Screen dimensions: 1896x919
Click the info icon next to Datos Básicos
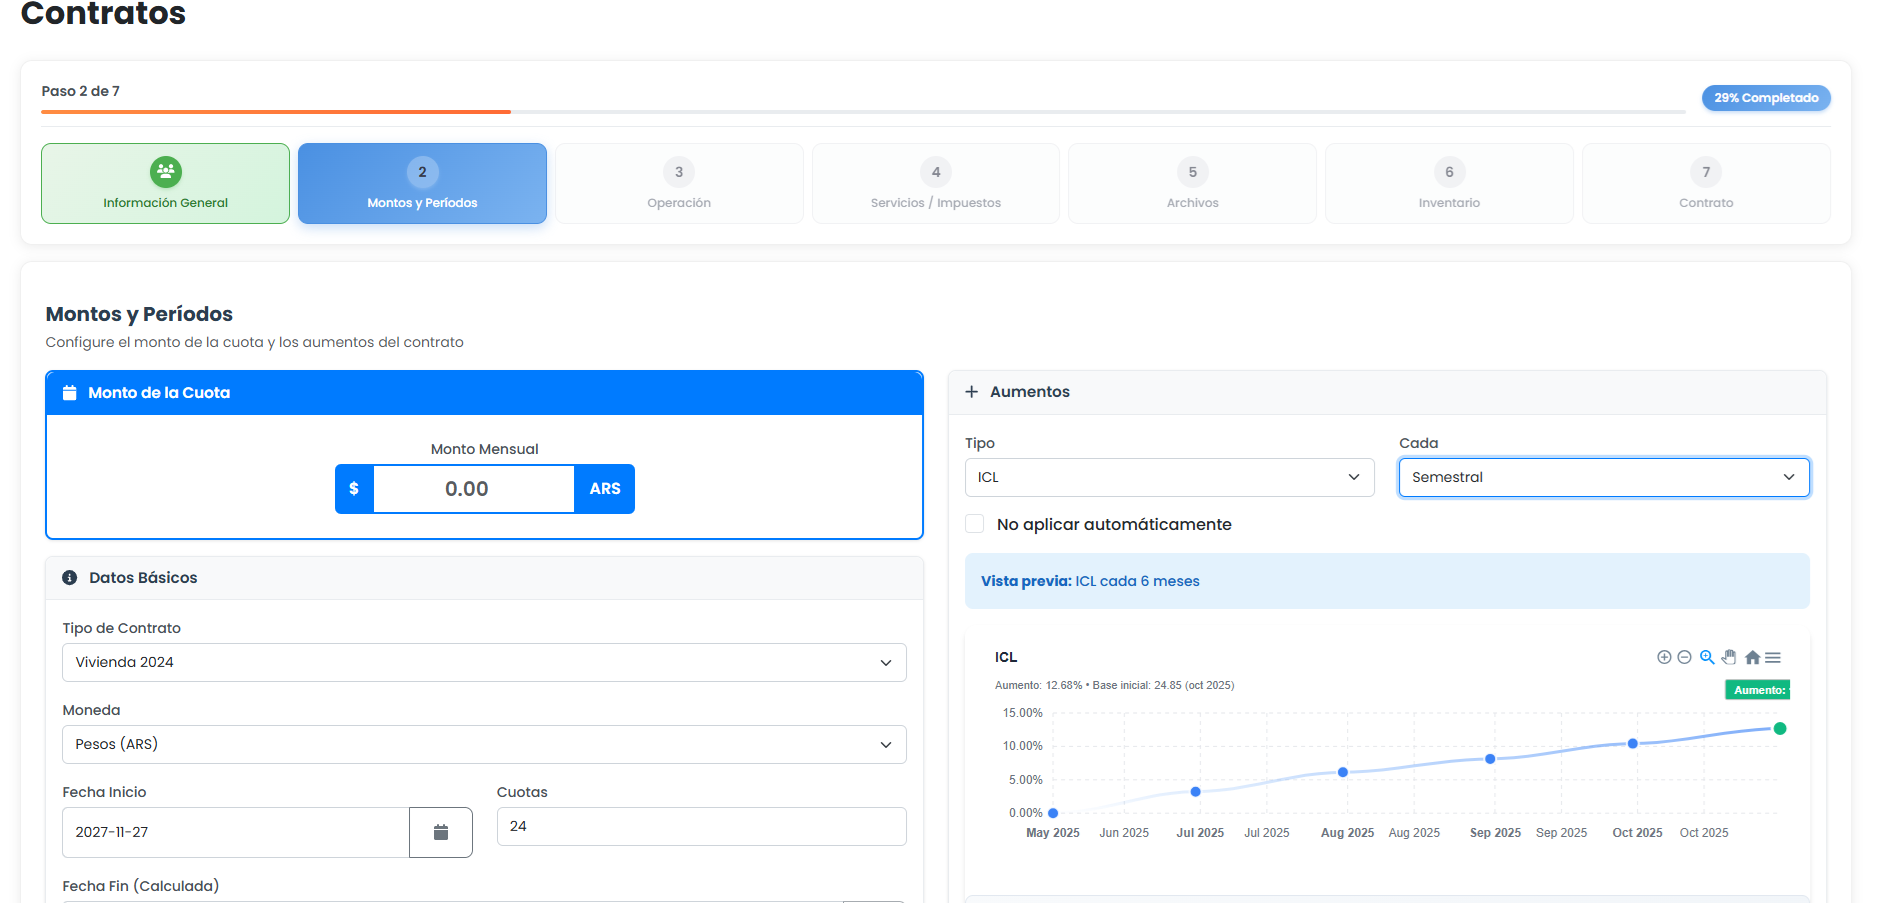(69, 577)
